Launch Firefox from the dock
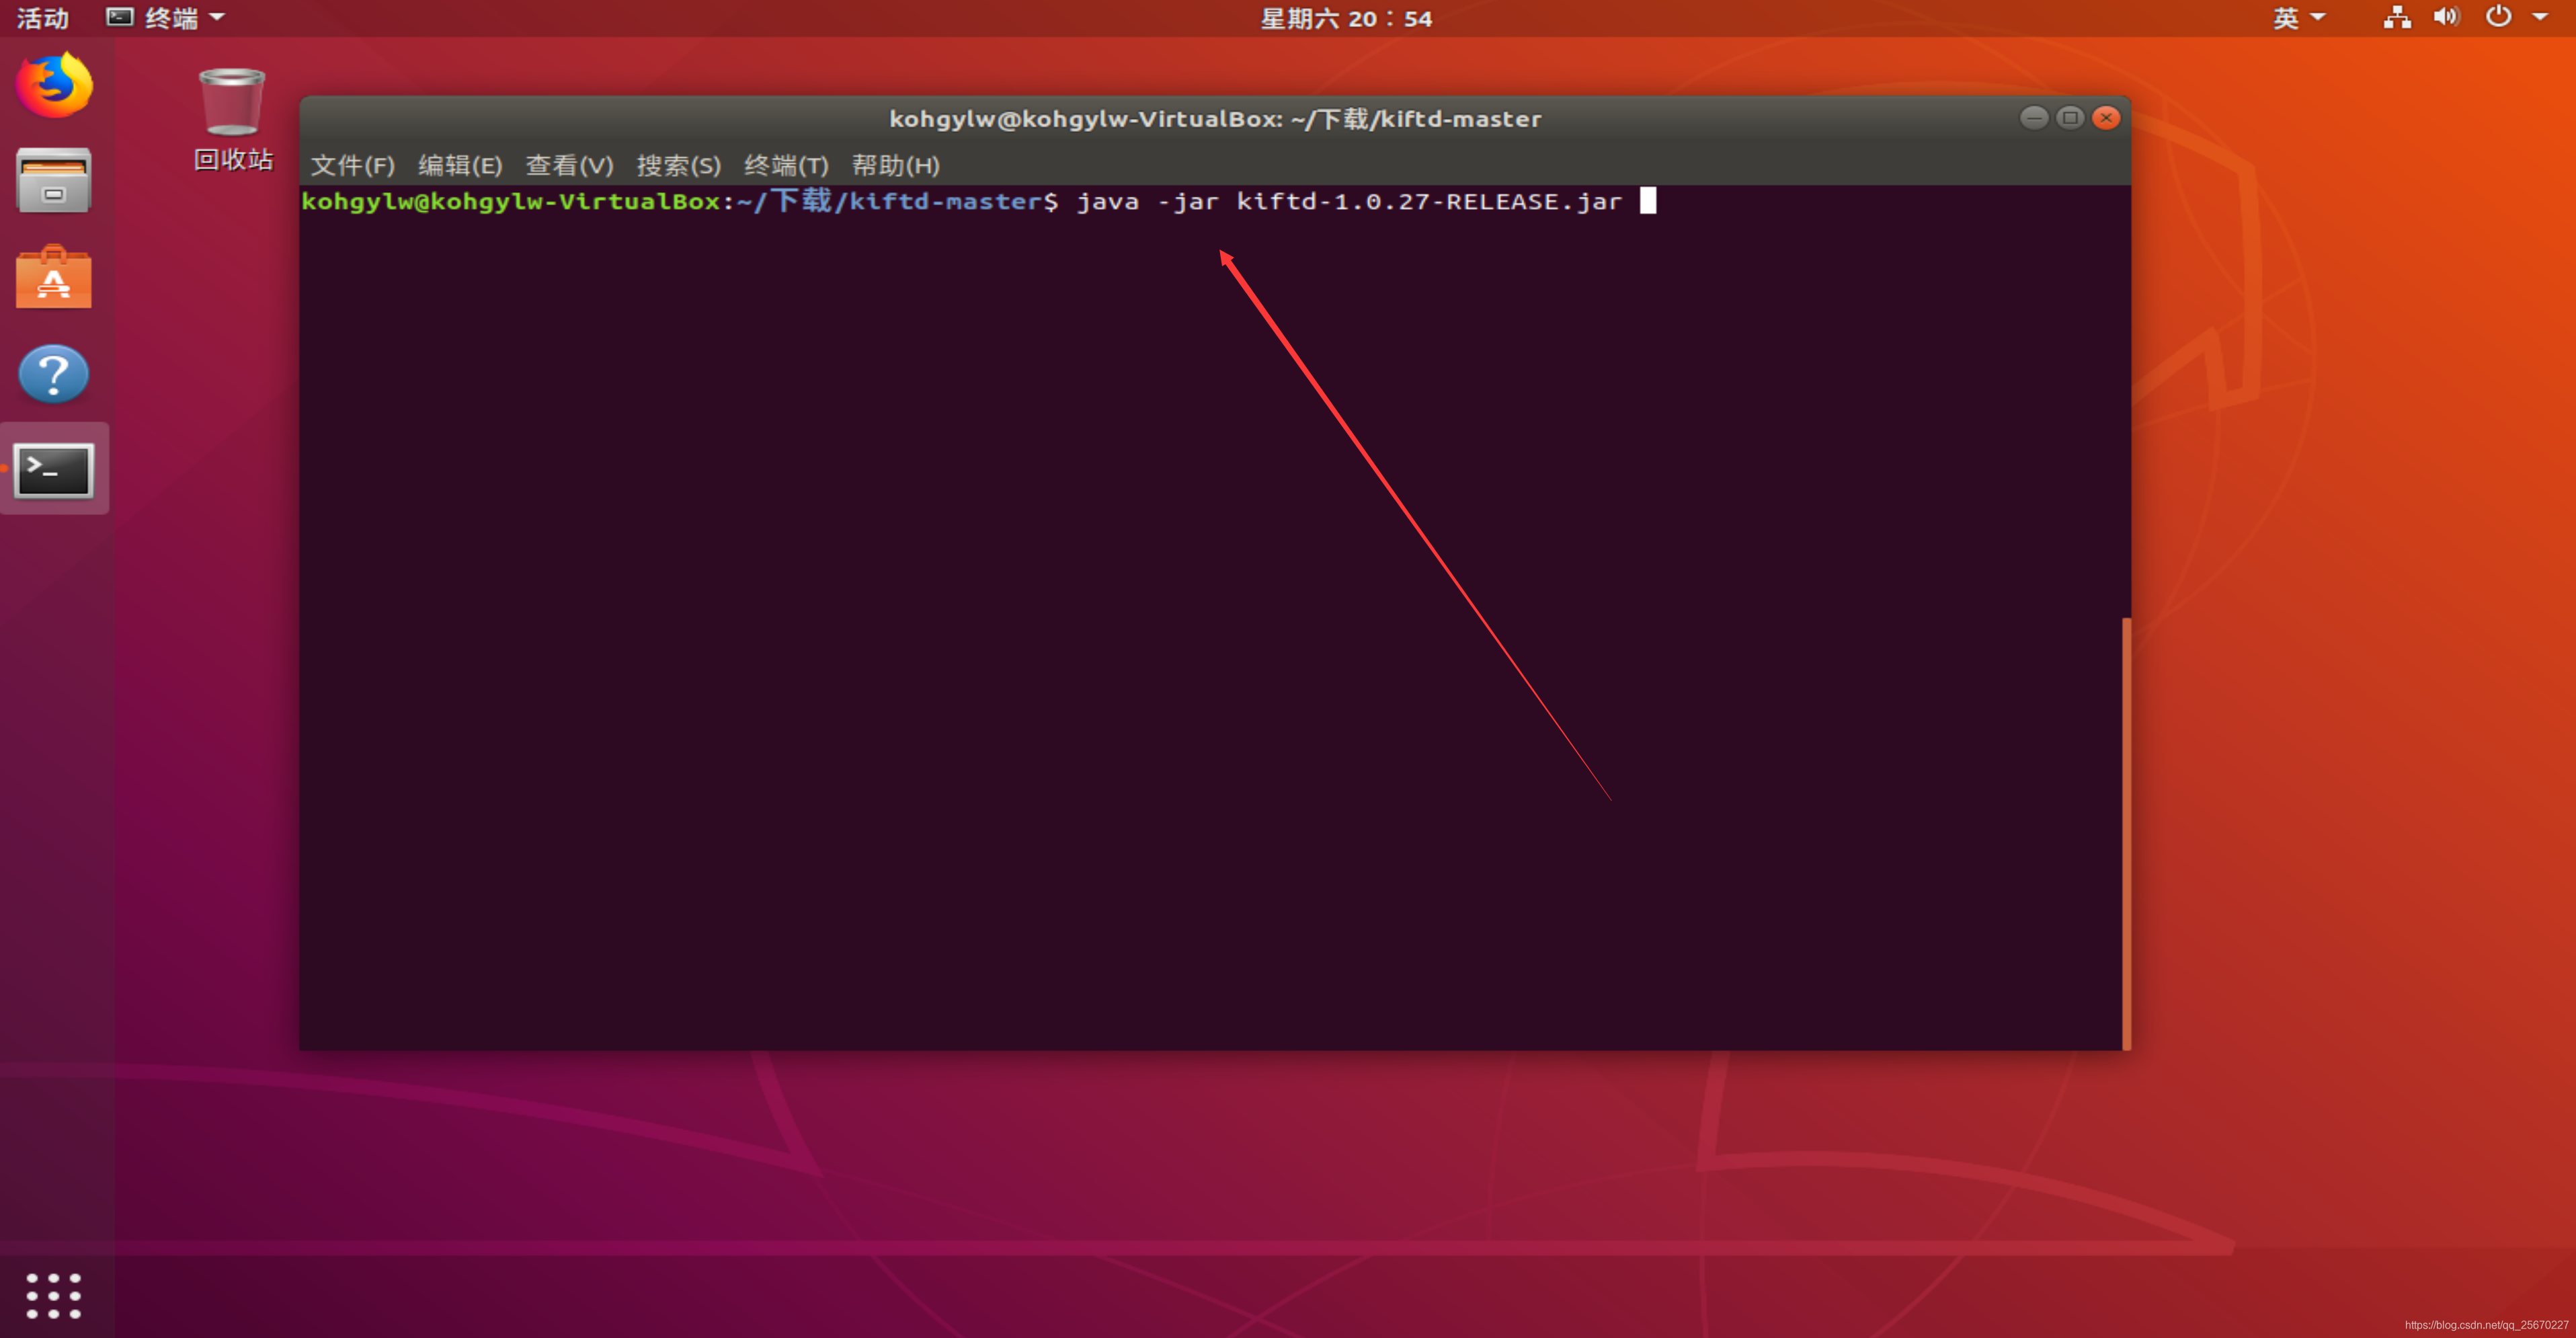2576x1338 pixels. [x=53, y=85]
